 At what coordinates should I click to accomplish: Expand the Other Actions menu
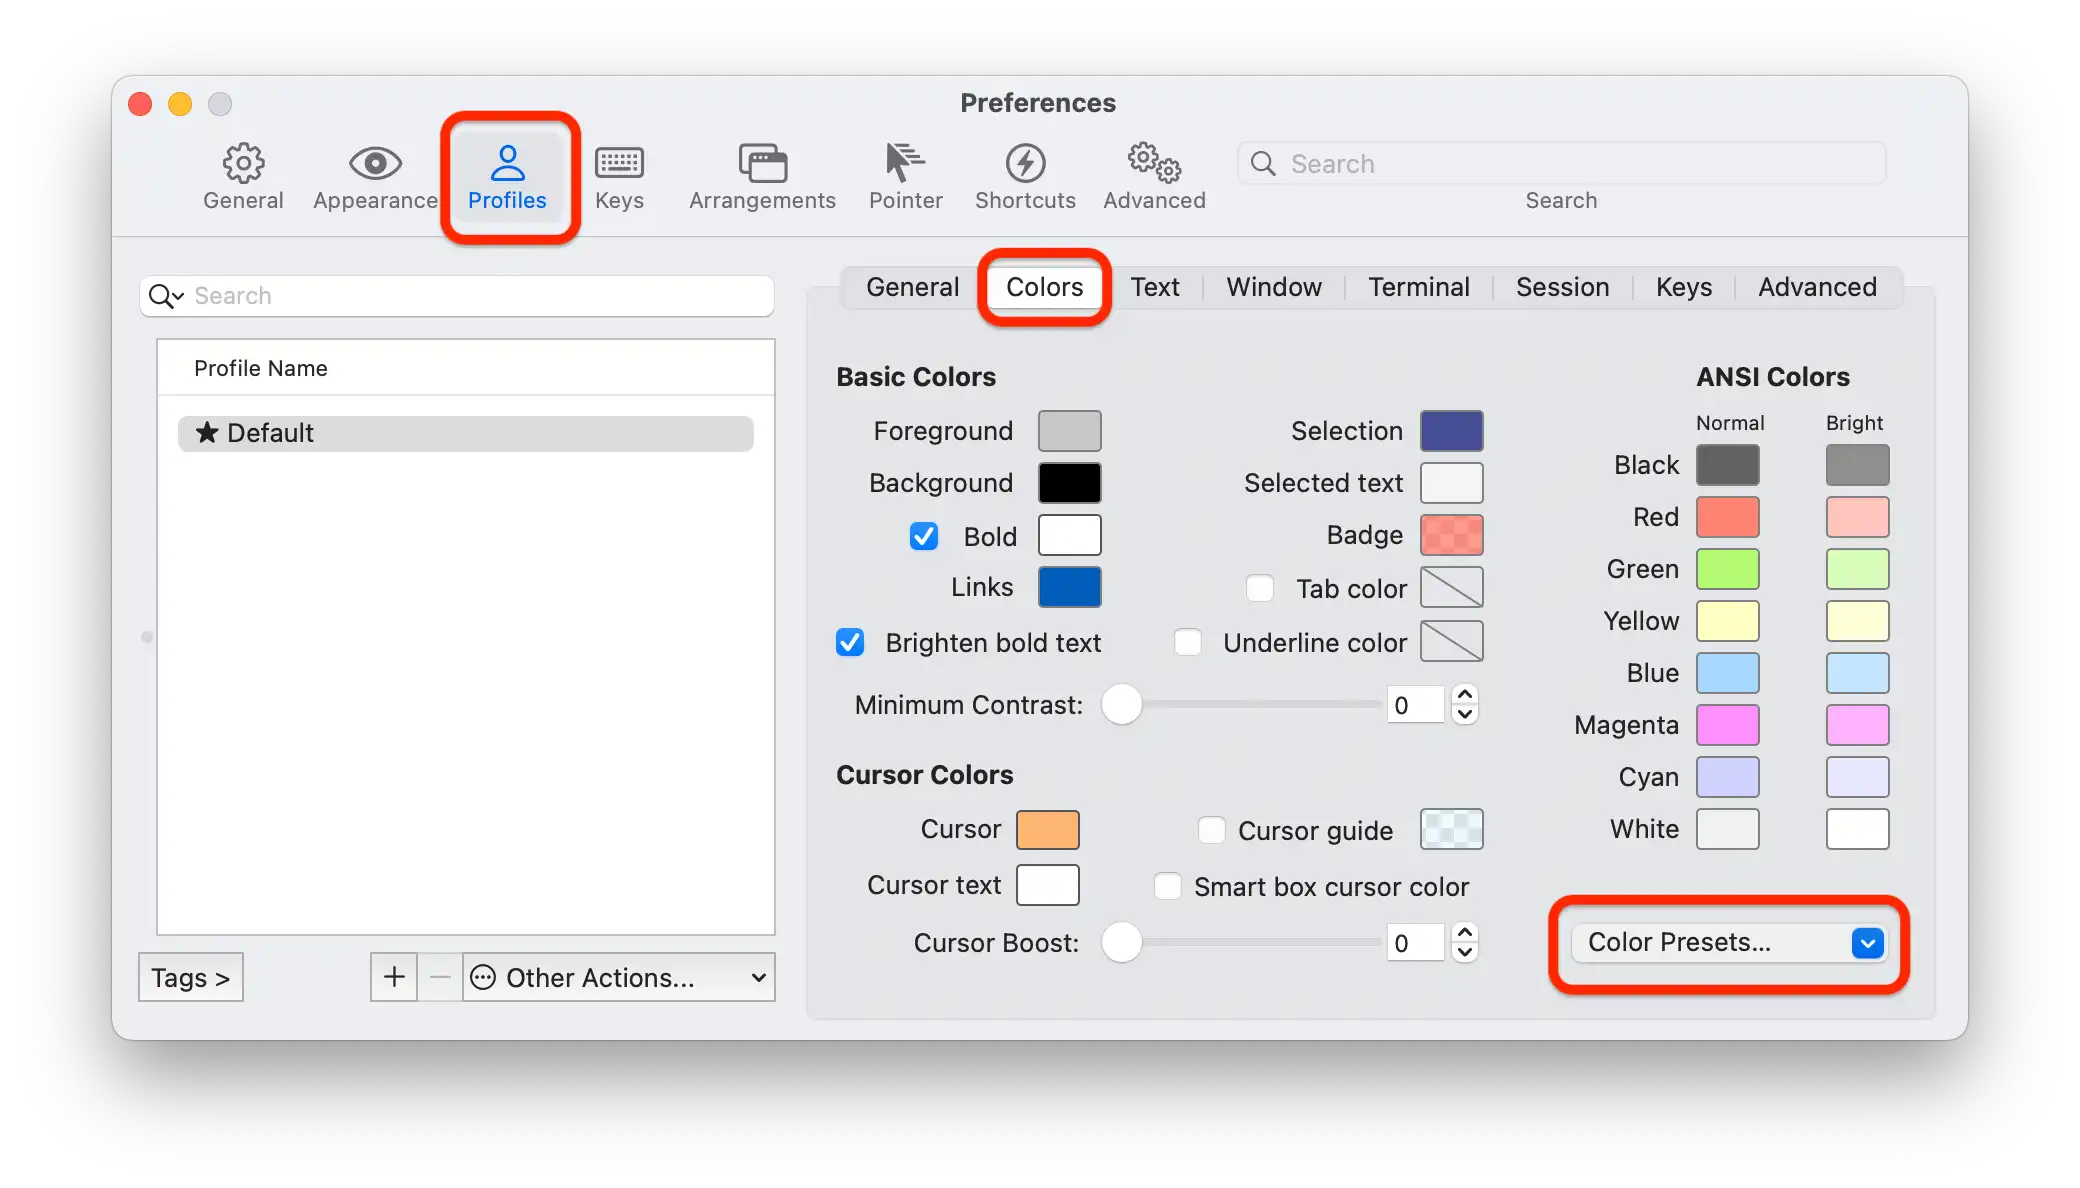(618, 977)
